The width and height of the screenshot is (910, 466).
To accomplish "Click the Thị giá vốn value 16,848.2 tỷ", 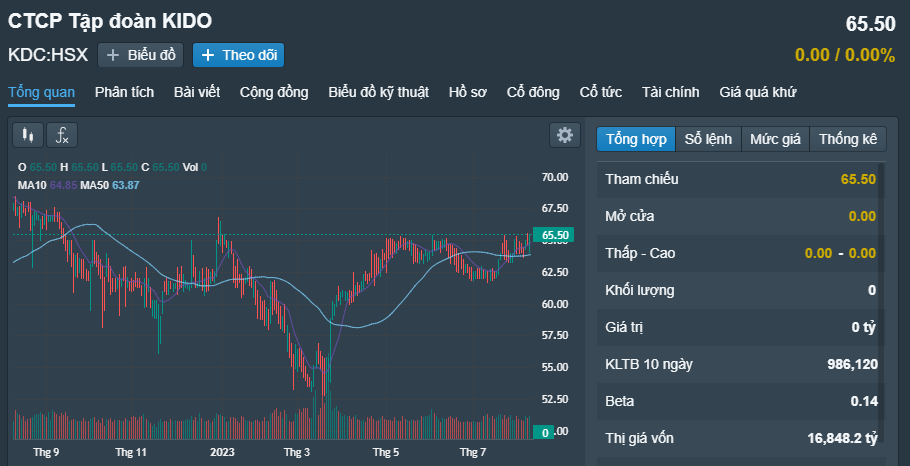I will point(842,438).
